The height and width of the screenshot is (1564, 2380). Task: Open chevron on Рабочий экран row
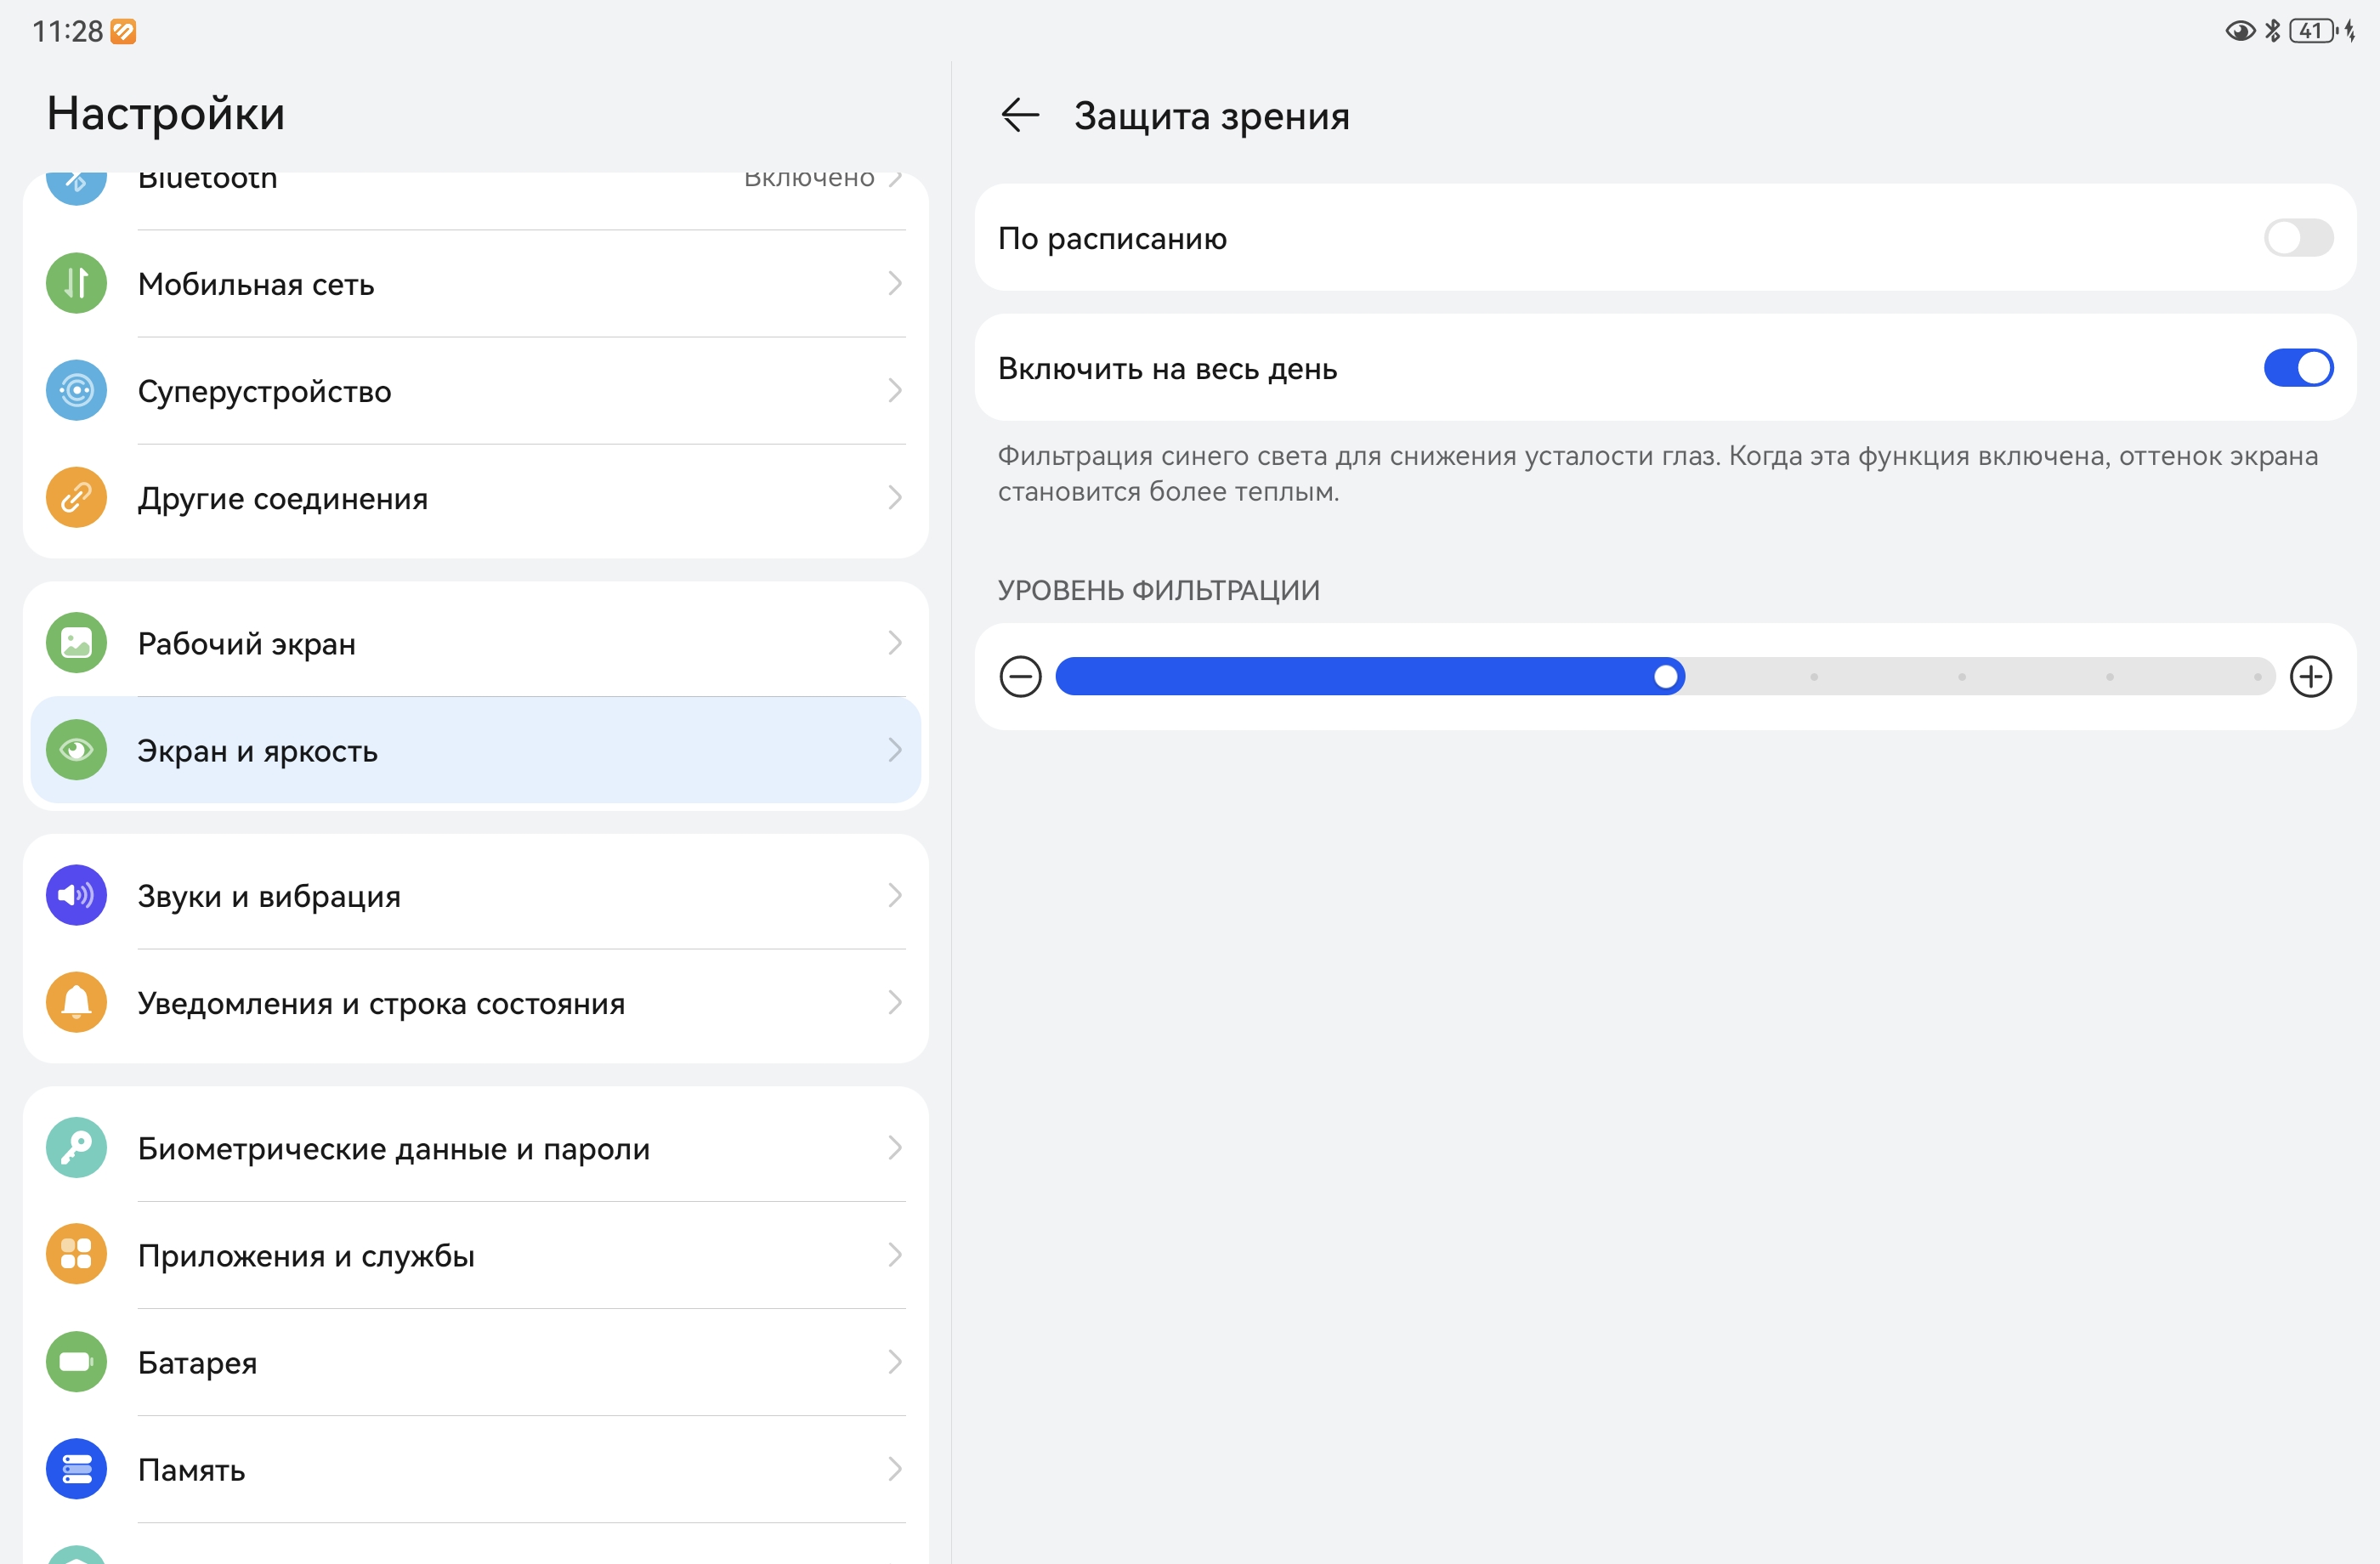[x=894, y=643]
